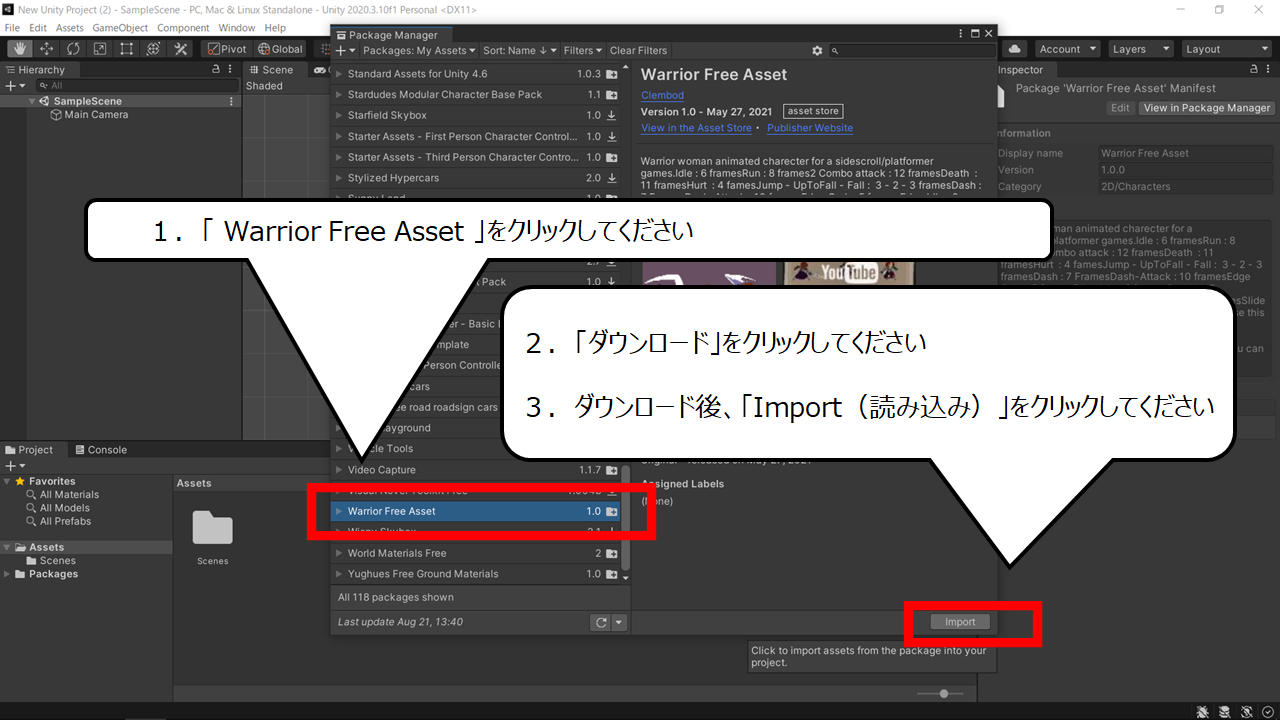
Task: Open the add package plus dropdown
Action: [x=345, y=50]
